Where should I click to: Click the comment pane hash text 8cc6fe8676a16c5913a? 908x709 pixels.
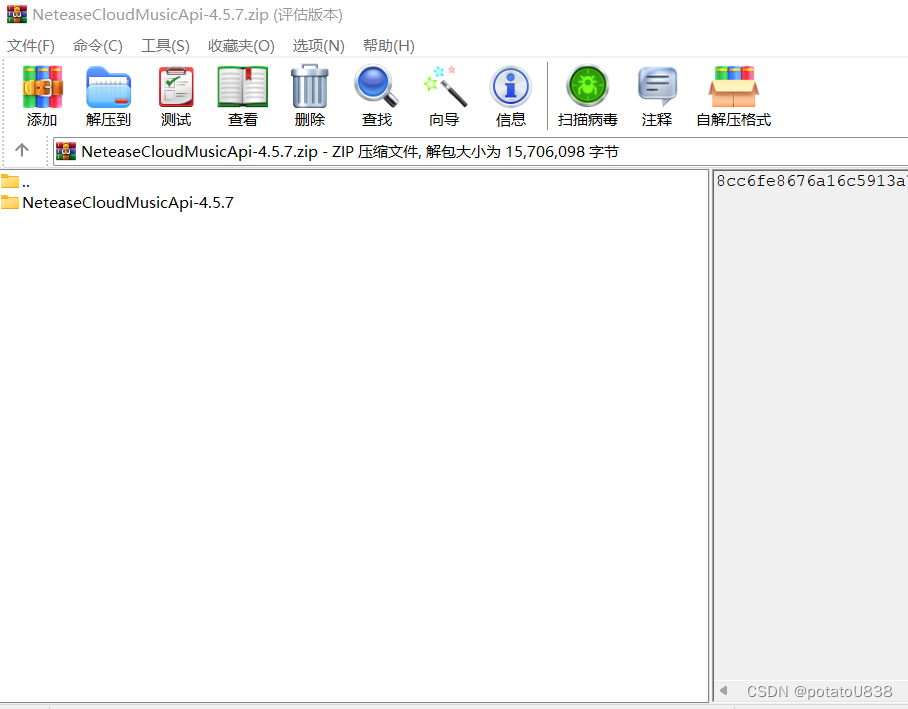tap(811, 181)
